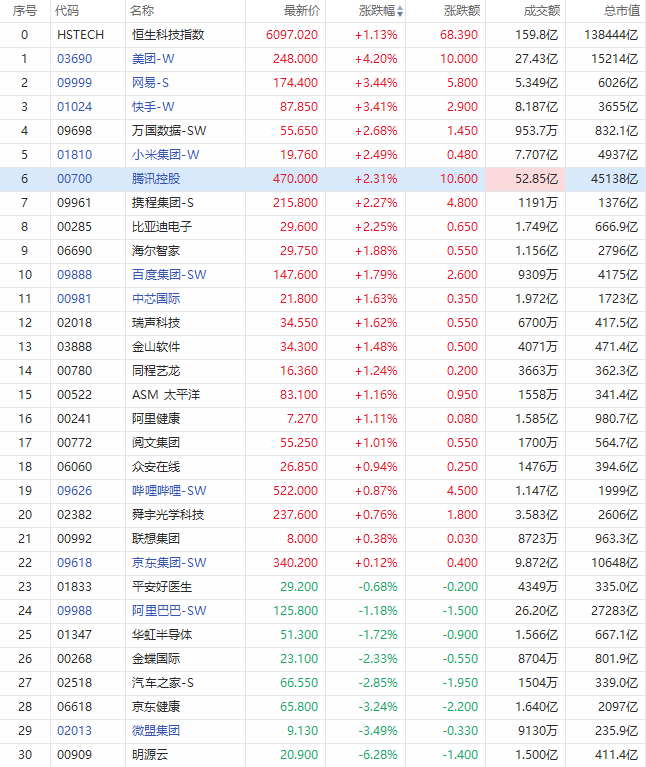Open the 京东集团-SW stock link
The height and width of the screenshot is (767, 646).
pyautogui.click(x=169, y=563)
